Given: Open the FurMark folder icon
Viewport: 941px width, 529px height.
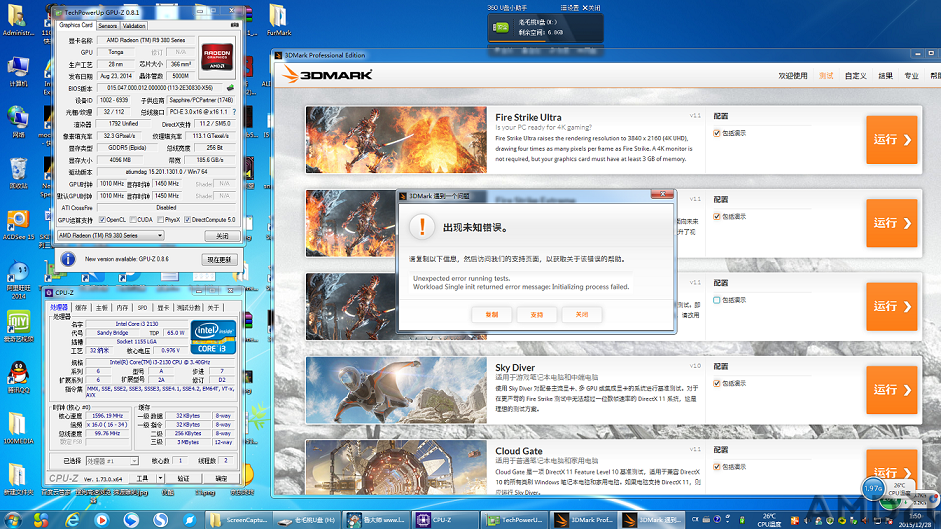Looking at the screenshot, I should coord(278,20).
